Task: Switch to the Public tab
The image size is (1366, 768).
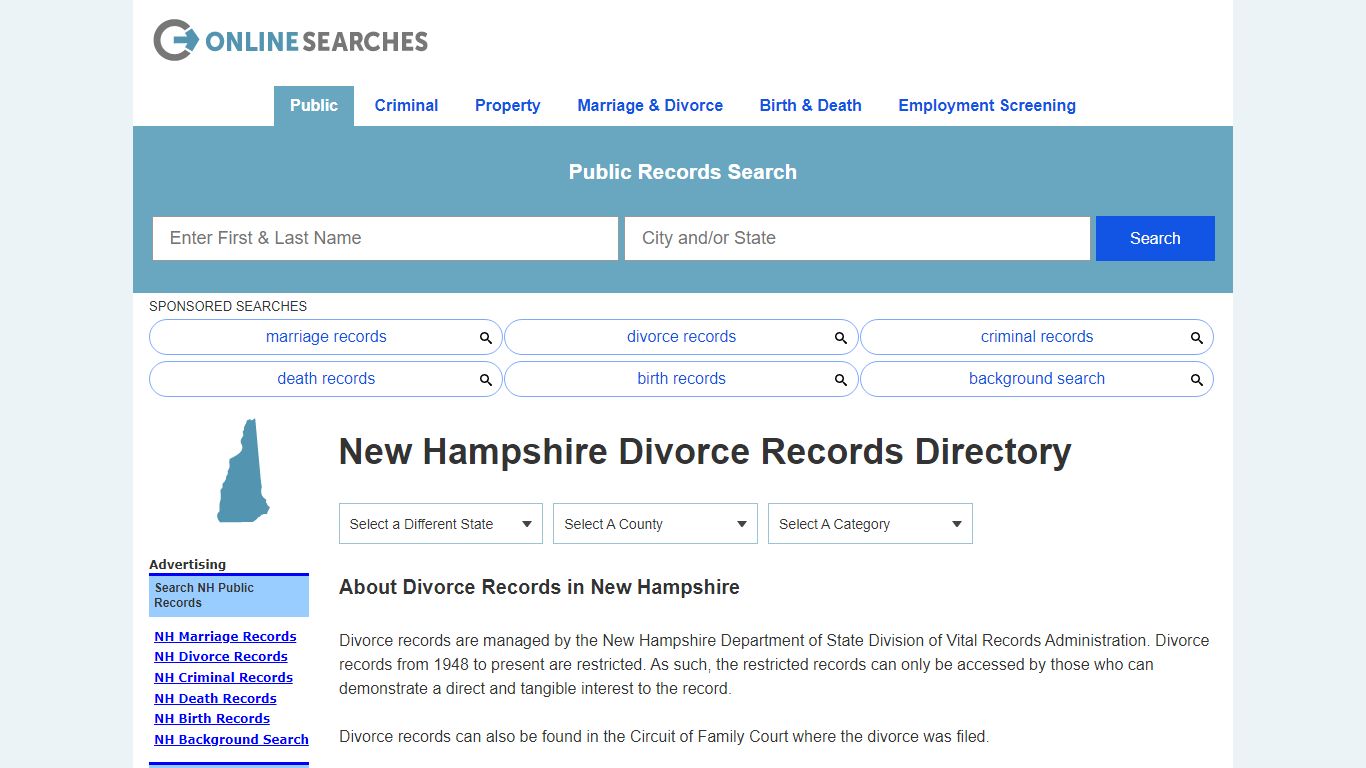Action: 314,106
